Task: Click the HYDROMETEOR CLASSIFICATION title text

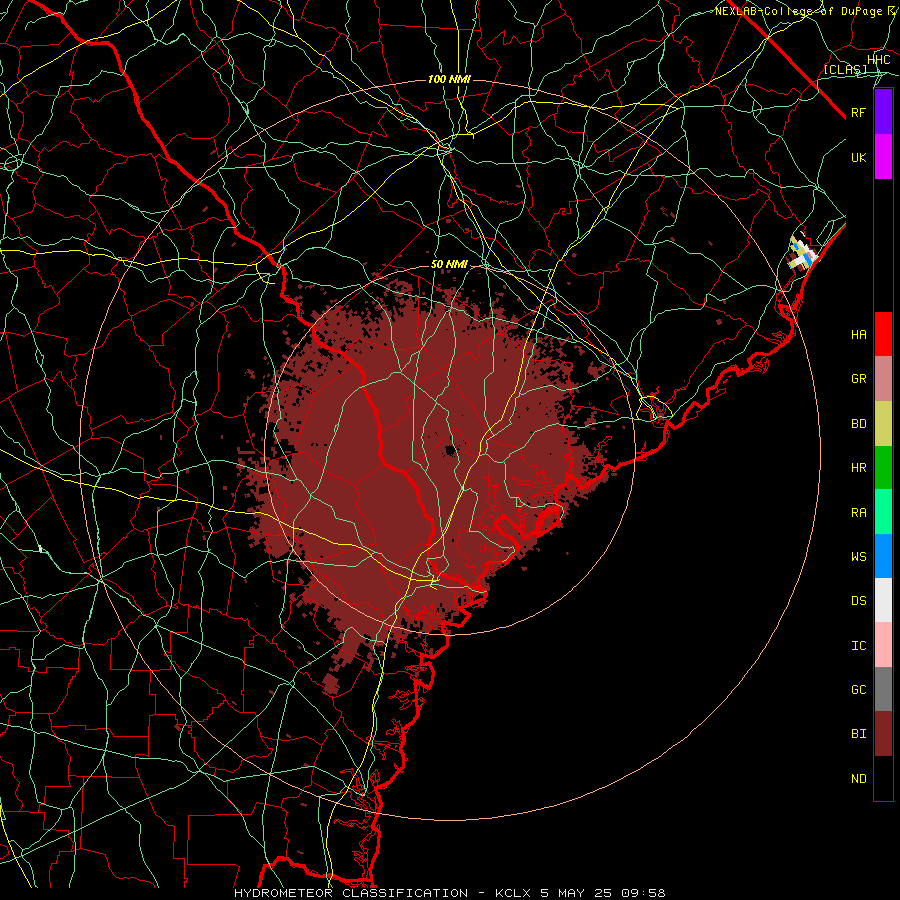Action: [351, 893]
